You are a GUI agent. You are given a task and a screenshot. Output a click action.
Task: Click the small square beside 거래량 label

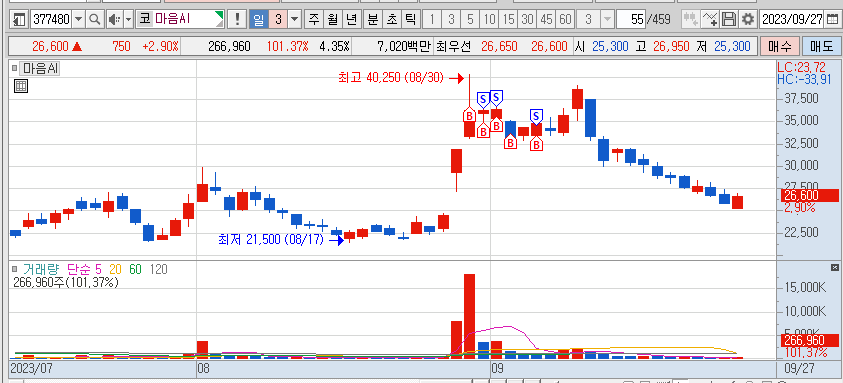pos(15,269)
